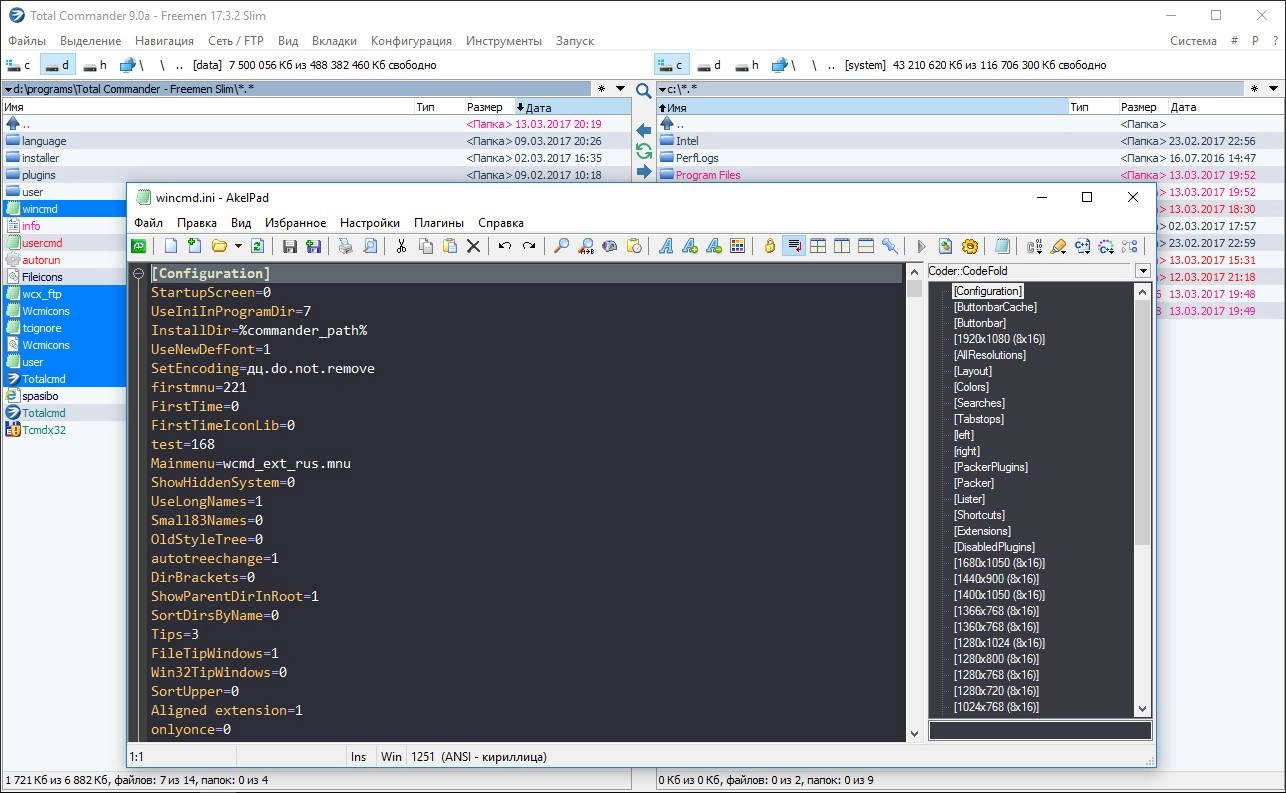This screenshot has width=1286, height=793.
Task: Toggle four-pane split window icon
Action: 818,246
